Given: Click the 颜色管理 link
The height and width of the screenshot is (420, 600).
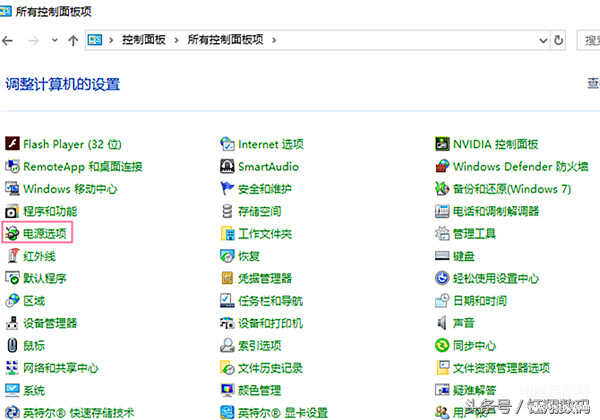Looking at the screenshot, I should [259, 390].
